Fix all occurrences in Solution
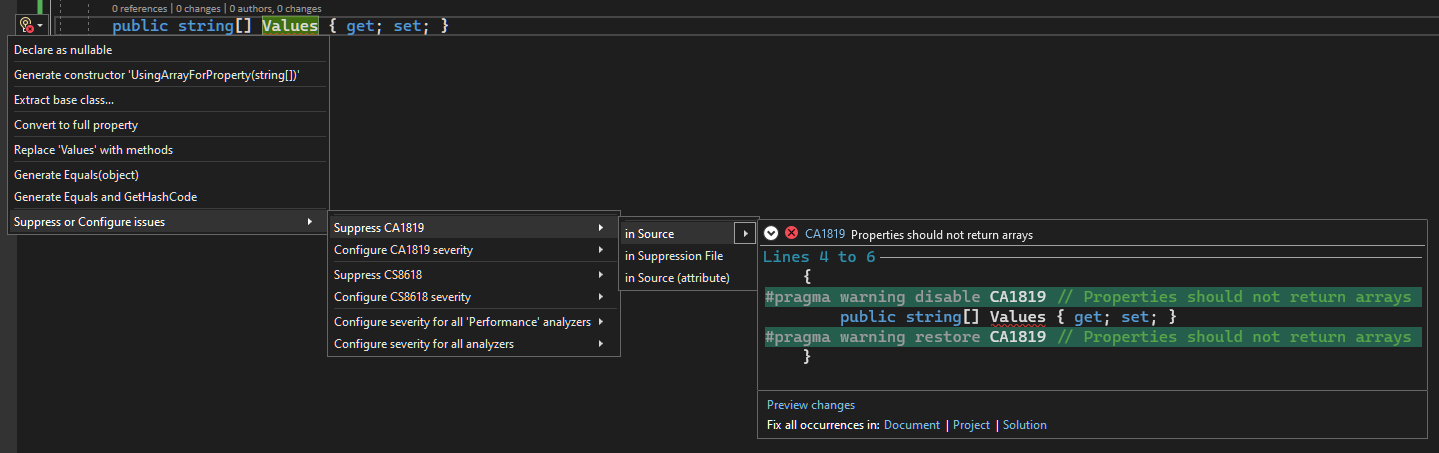This screenshot has height=453, width=1439. (x=1025, y=425)
